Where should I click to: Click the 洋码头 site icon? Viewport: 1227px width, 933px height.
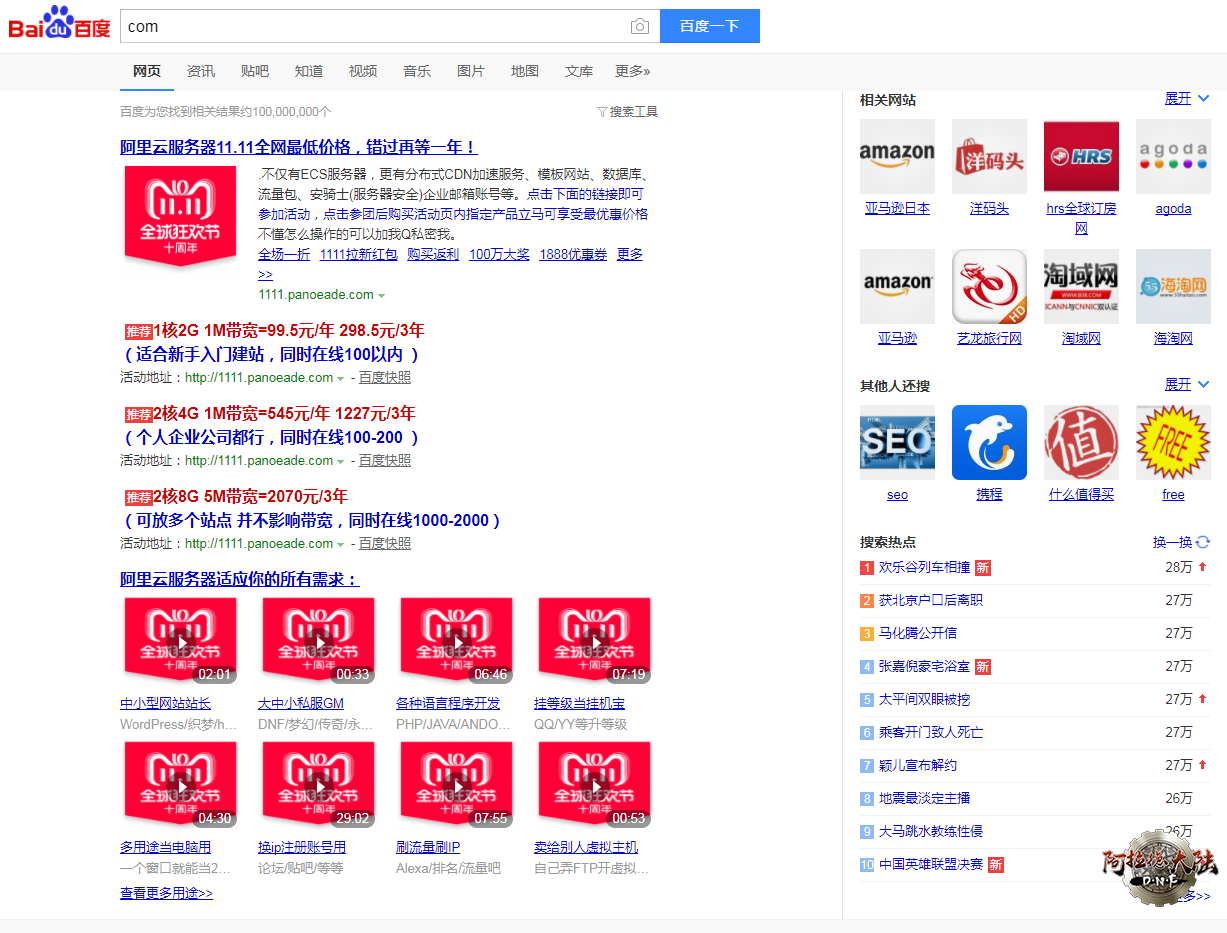tap(989, 156)
